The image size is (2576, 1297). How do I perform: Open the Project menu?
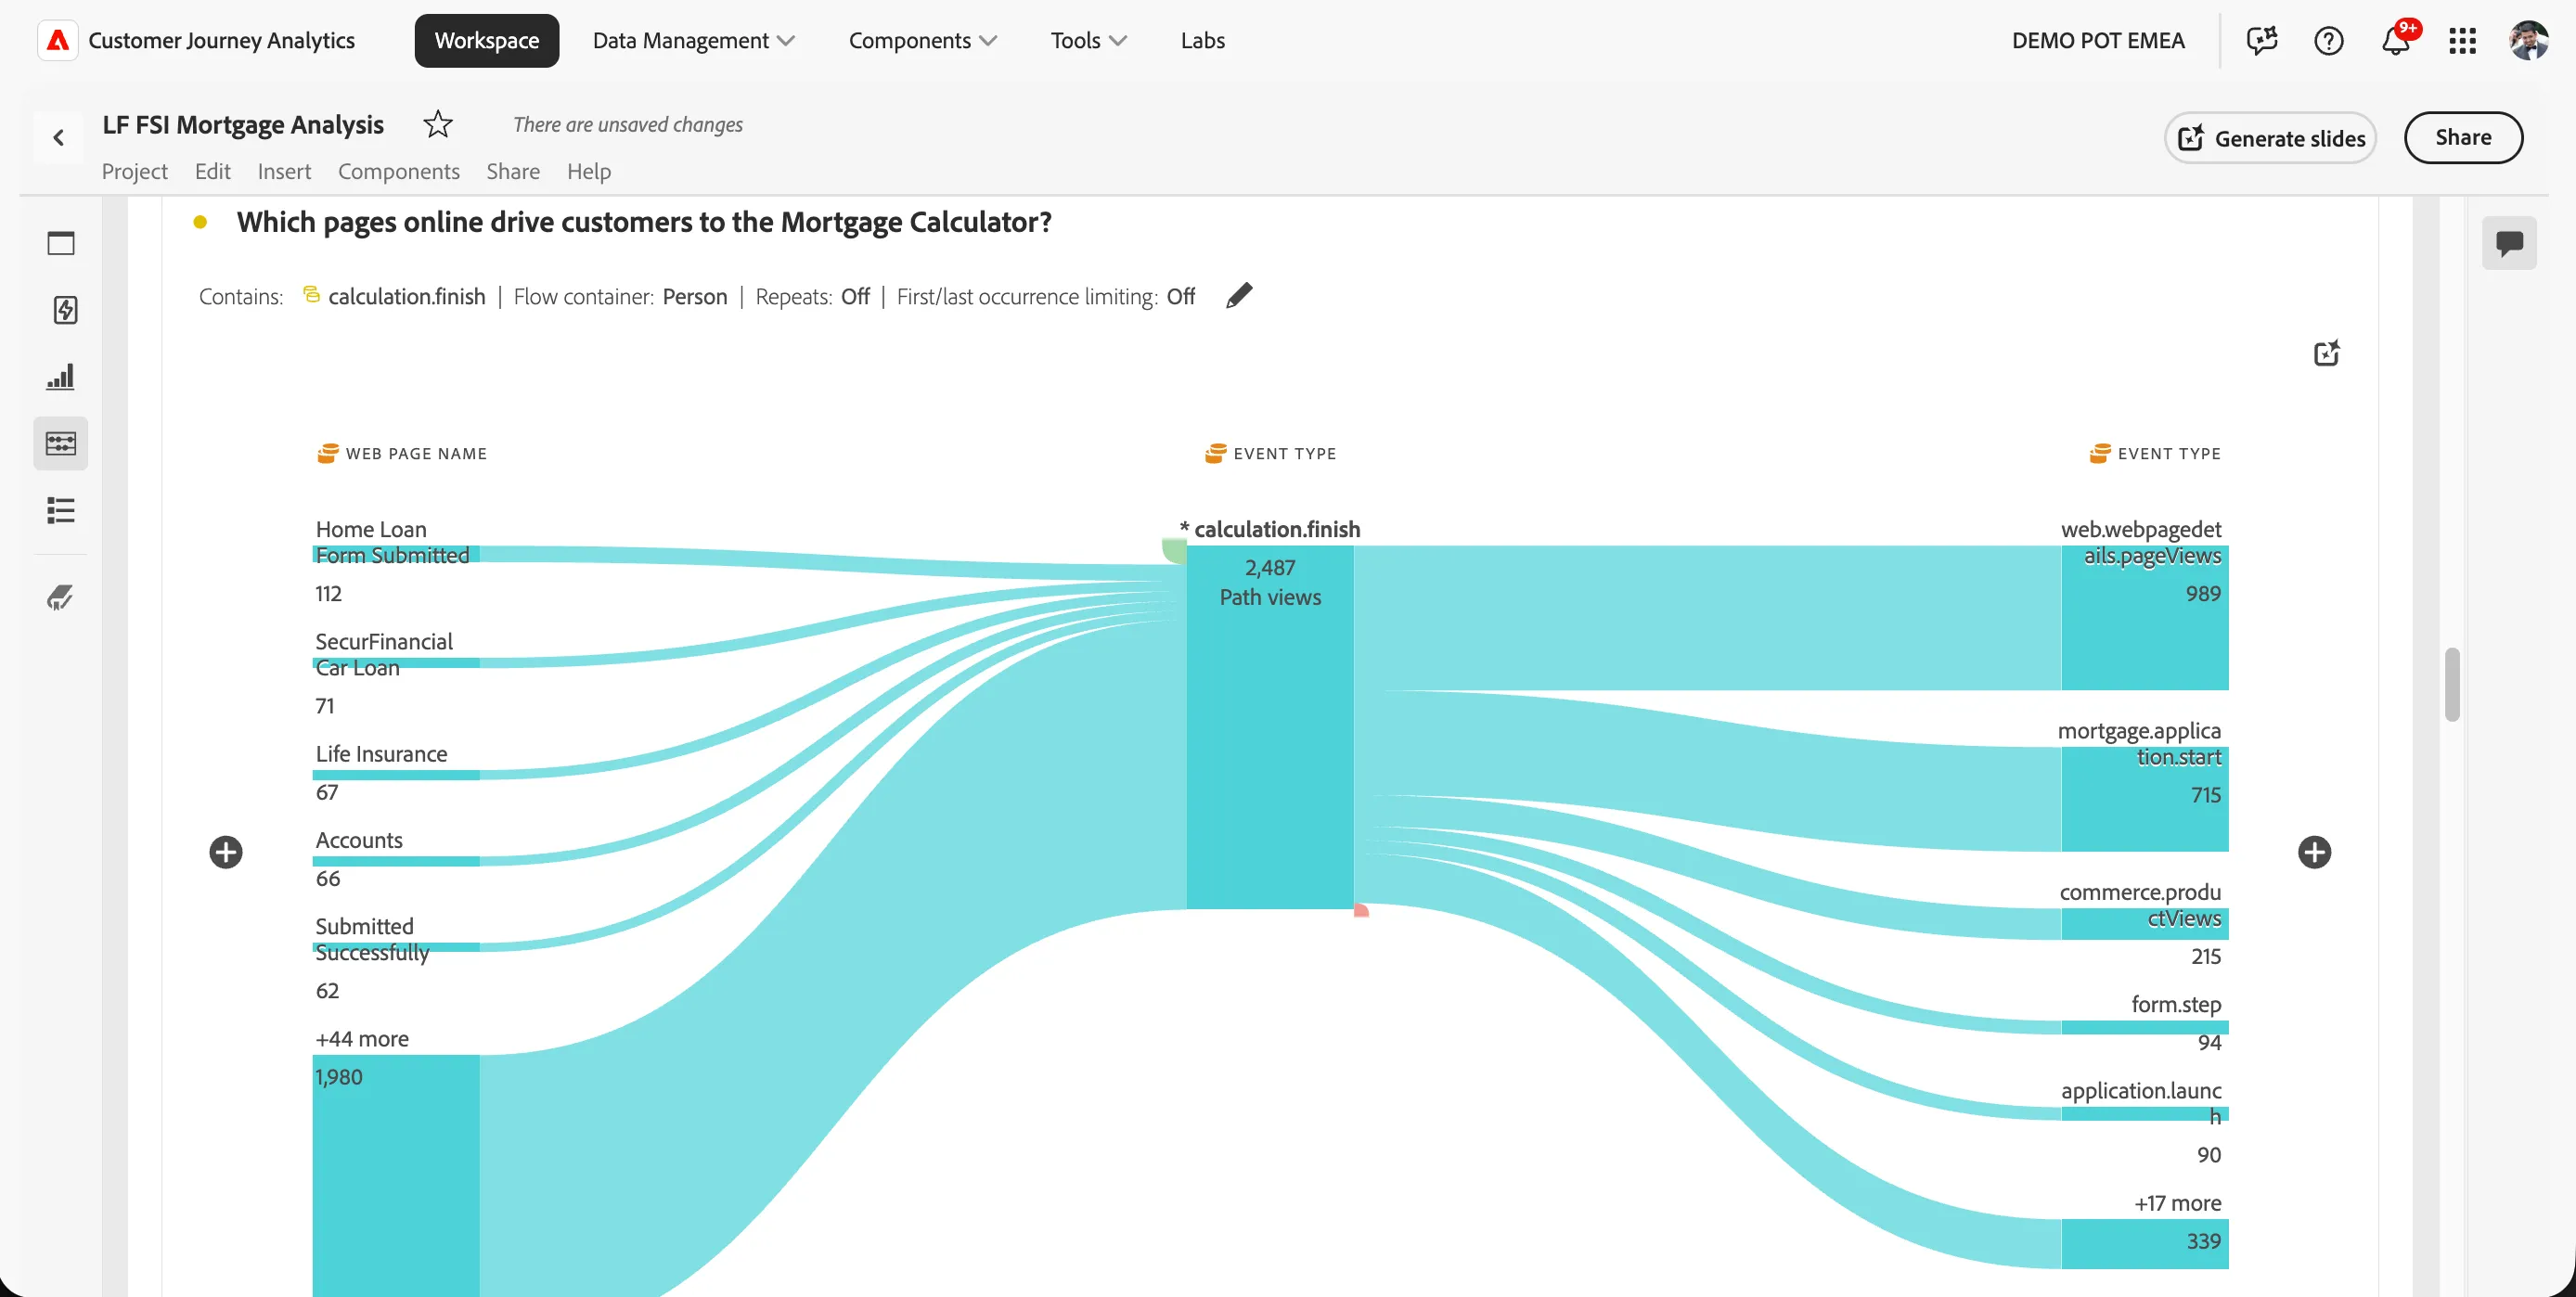135,171
